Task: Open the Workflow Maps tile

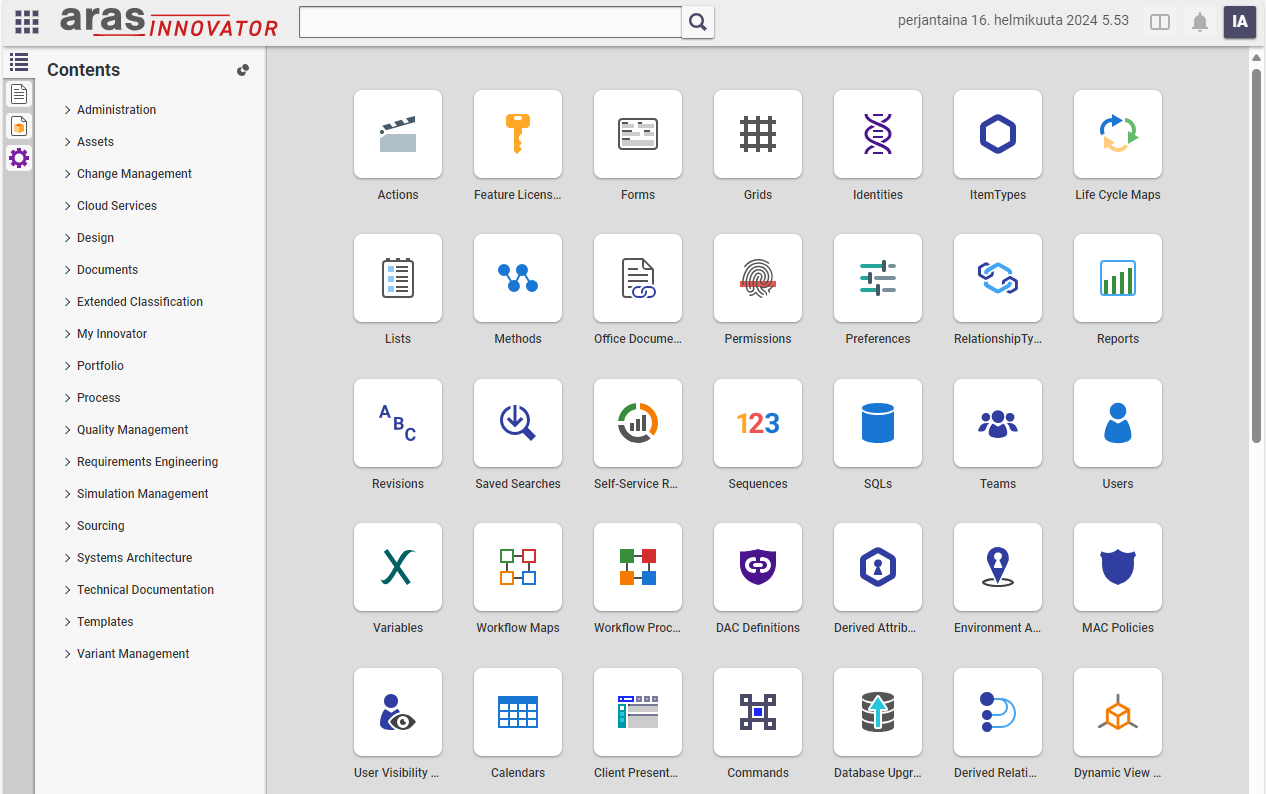Action: coord(518,568)
